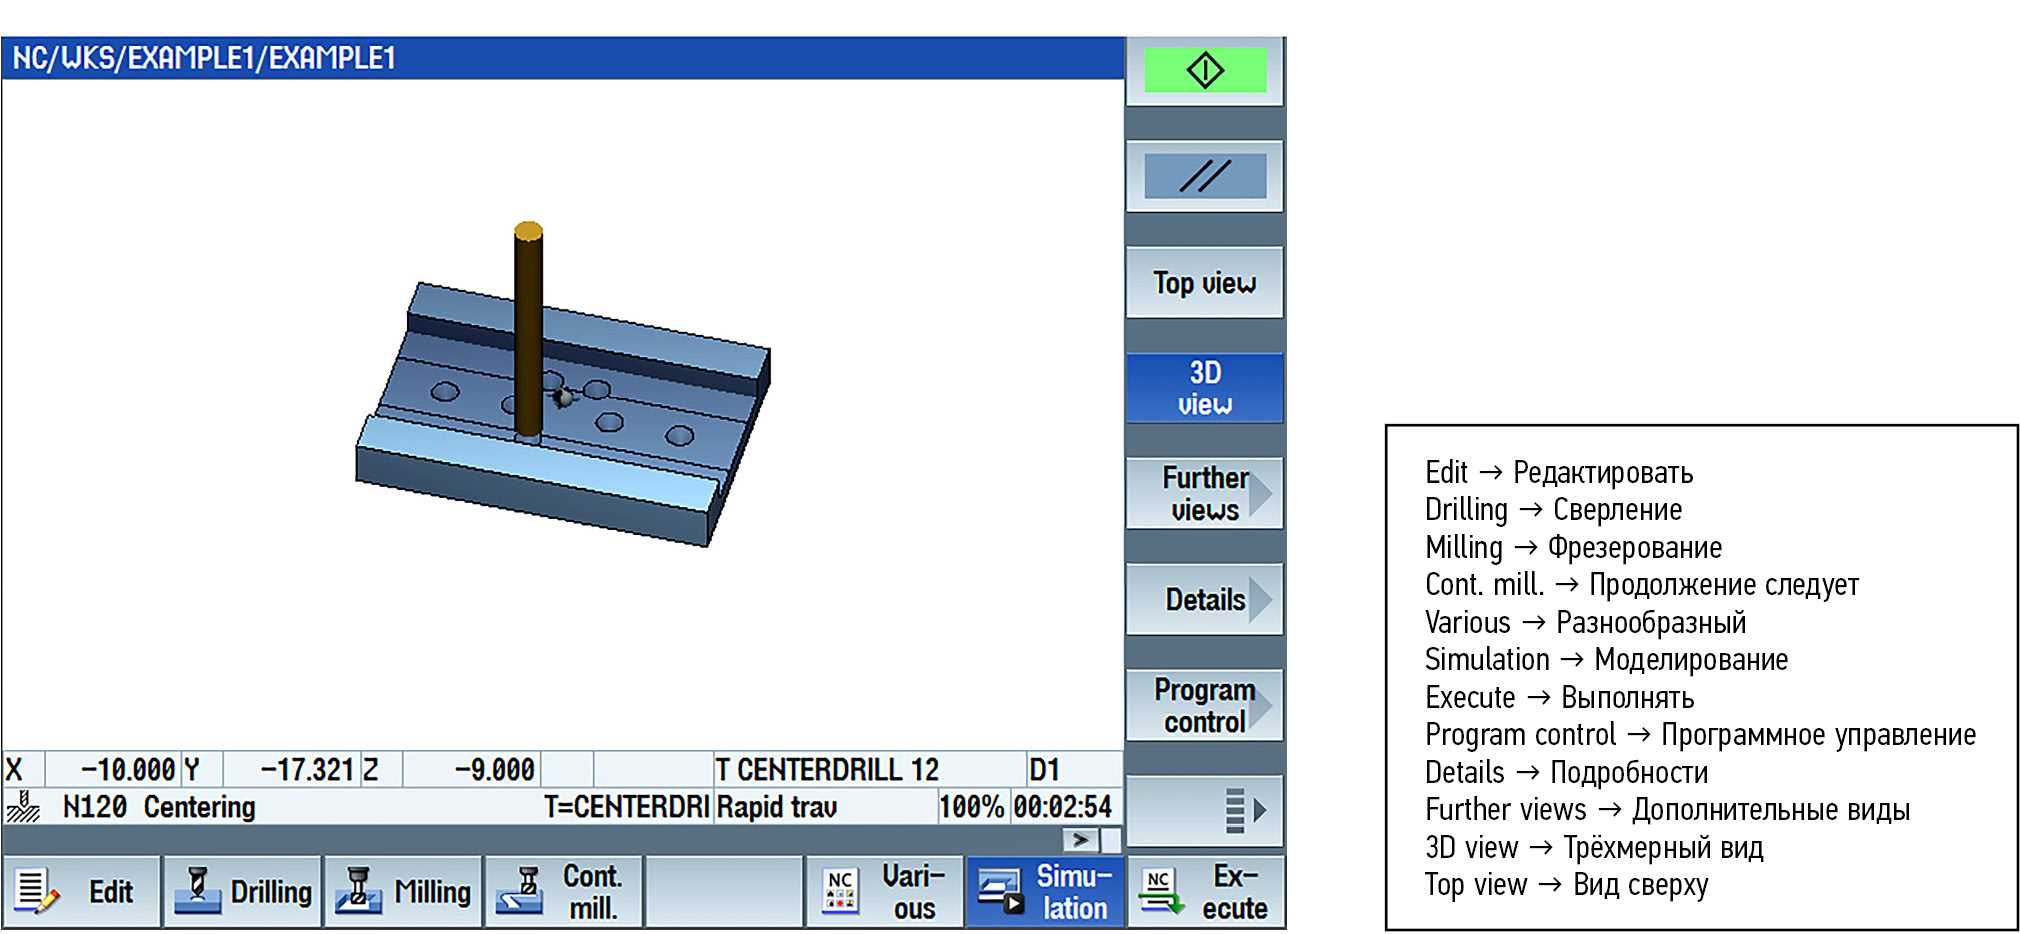Click the Milling cutter icon
The image size is (2020, 934).
pyautogui.click(x=357, y=890)
